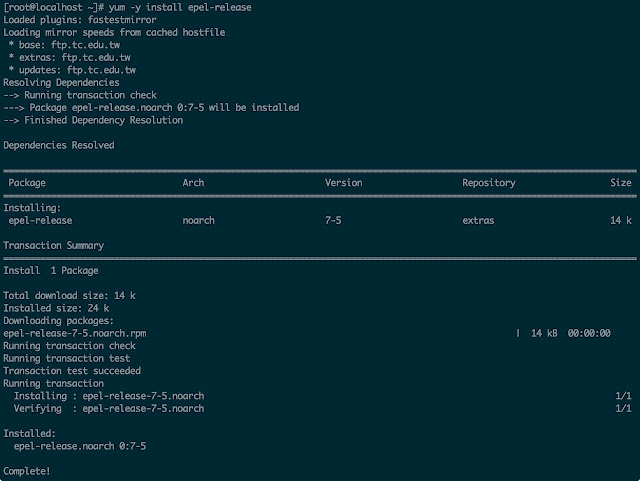
Task: Click 'Resolving Dependencies' line
Action: pos(61,82)
